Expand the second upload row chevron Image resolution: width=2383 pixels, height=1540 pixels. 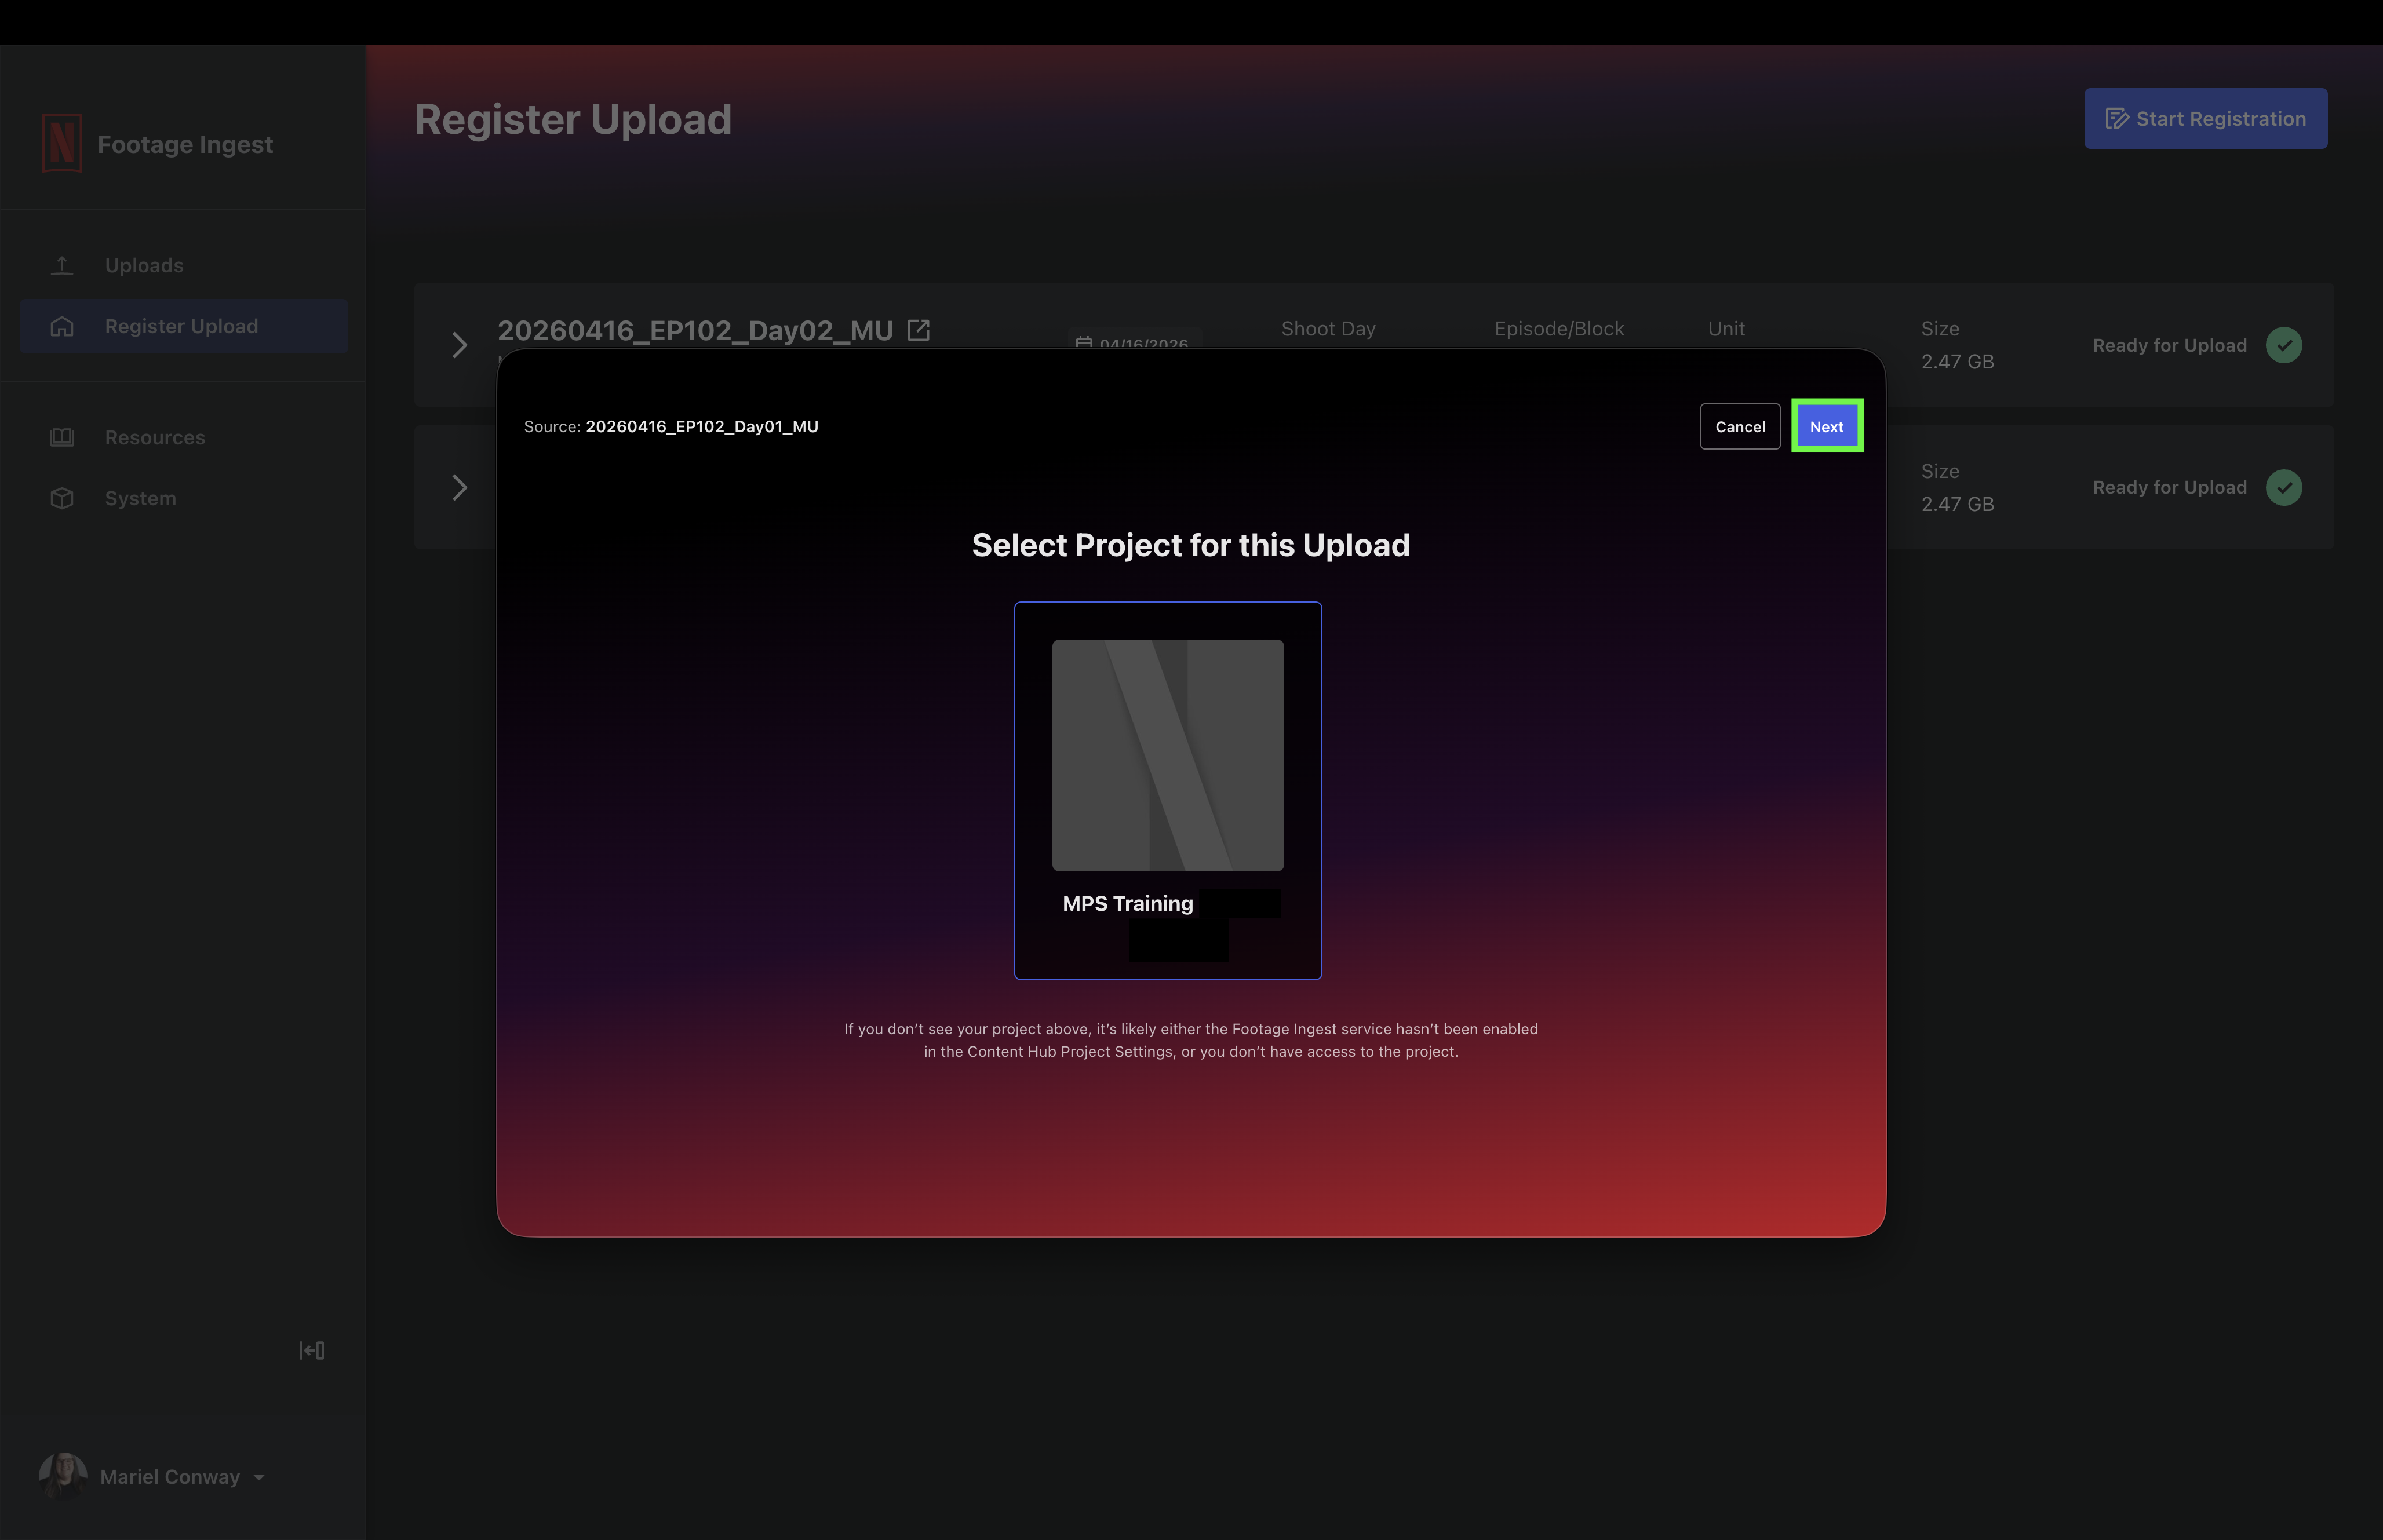click(460, 487)
